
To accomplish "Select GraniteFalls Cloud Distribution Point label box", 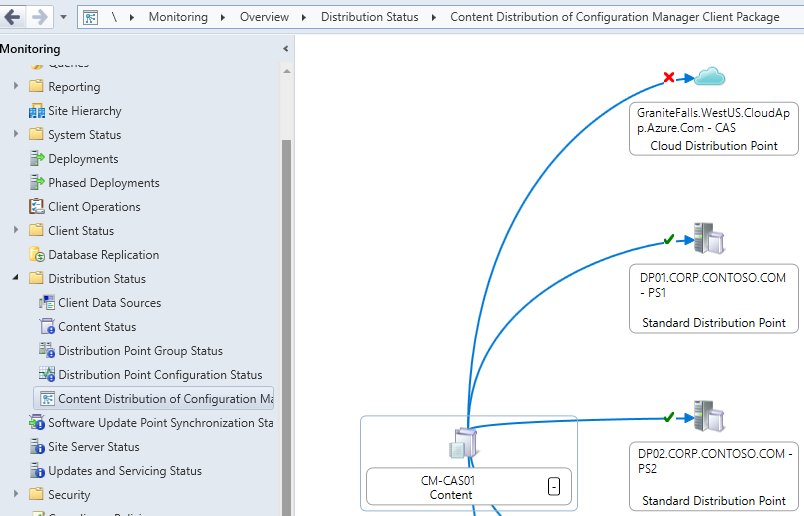I will [714, 129].
